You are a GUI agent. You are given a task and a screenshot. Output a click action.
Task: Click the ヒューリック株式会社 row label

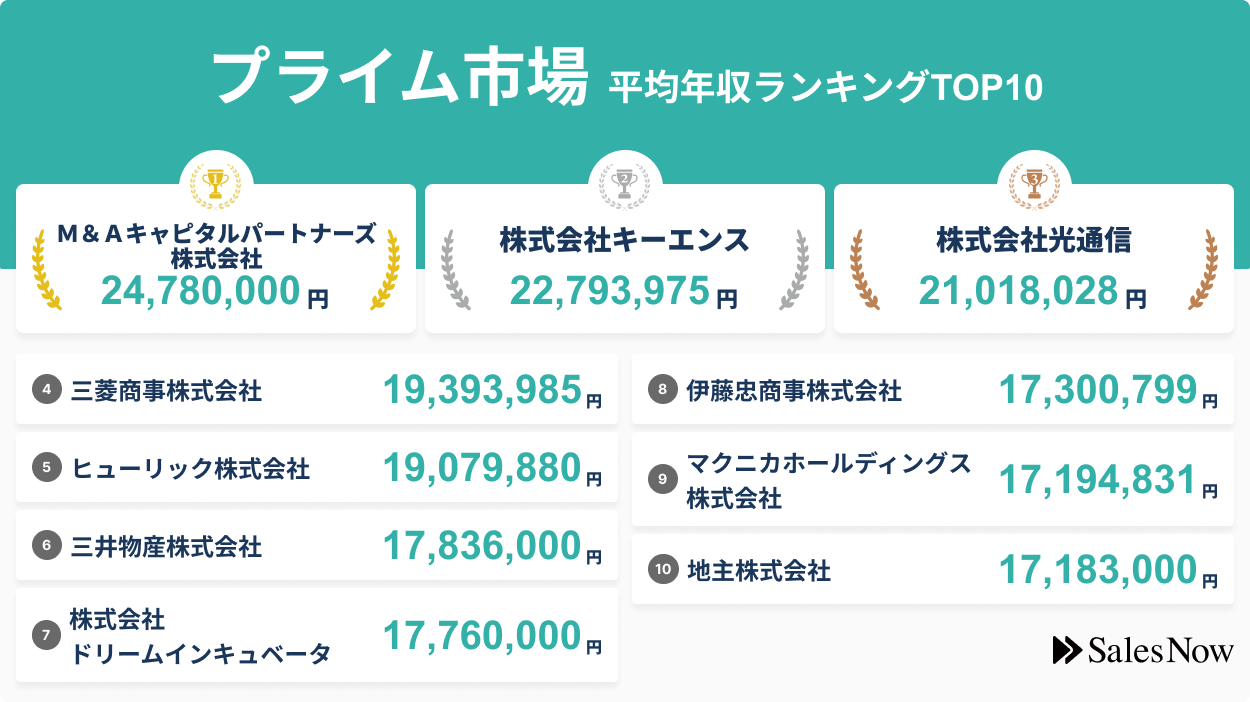191,469
